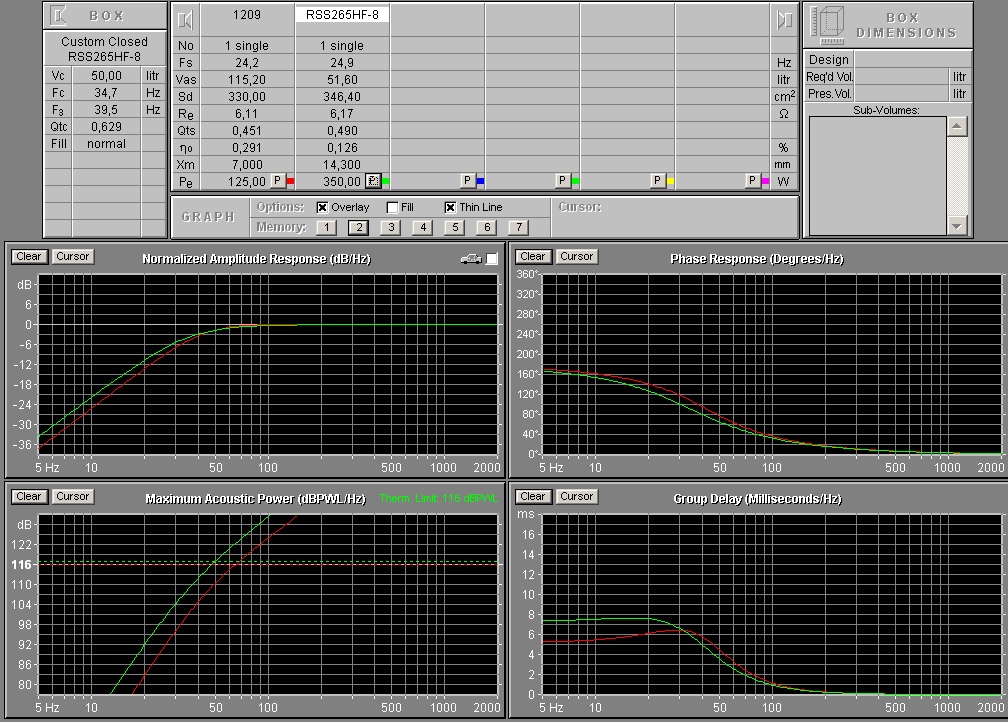Clear the Phase Response graph
The height and width of the screenshot is (722, 1008).
point(533,257)
